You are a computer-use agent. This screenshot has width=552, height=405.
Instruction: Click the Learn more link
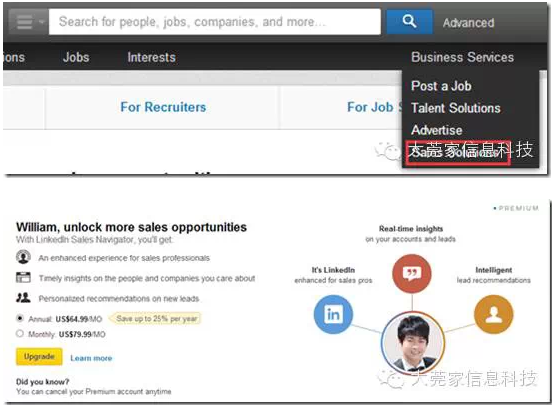pyautogui.click(x=91, y=358)
